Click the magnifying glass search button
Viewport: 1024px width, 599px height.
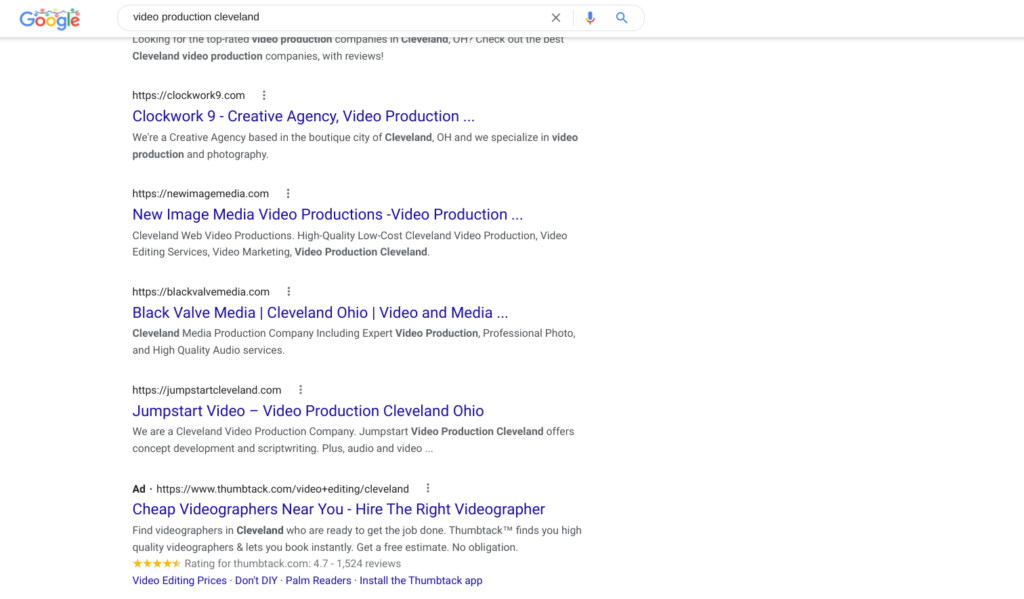(621, 18)
